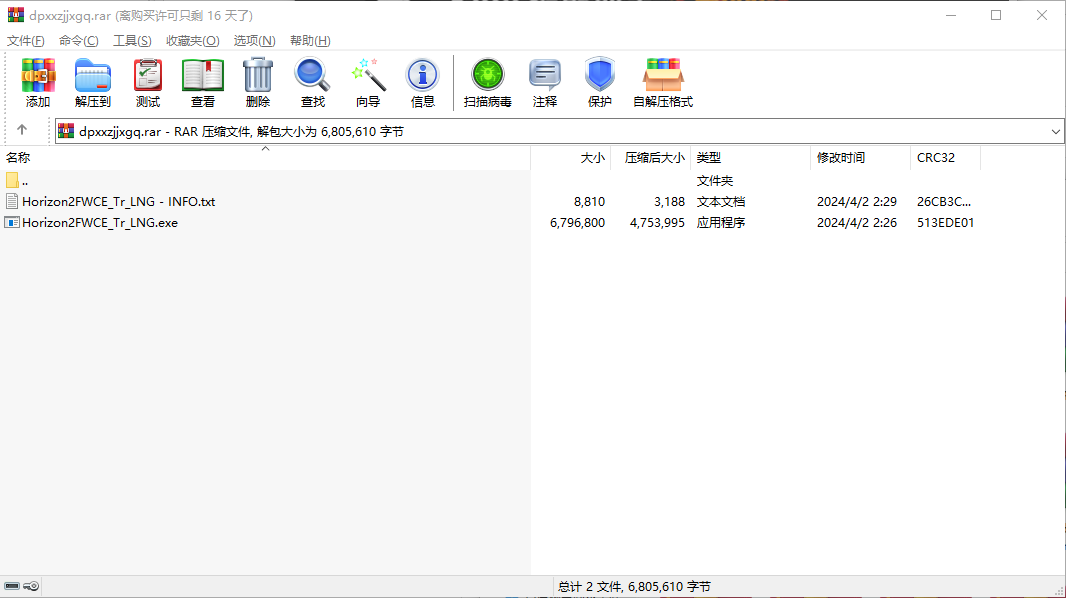Sort by Packed Size (压缩后大小) column
Screen dimensions: 1066x598
[x=651, y=158]
